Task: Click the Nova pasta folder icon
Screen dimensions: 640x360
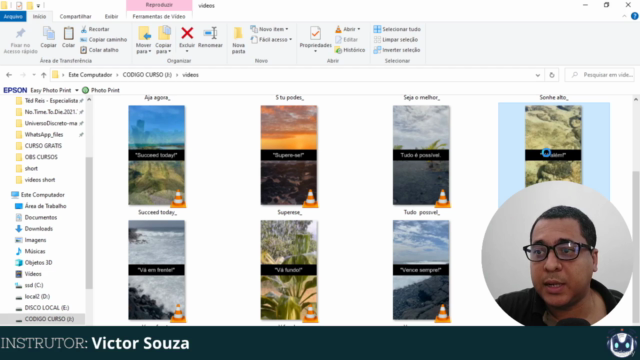Action: pos(238,33)
